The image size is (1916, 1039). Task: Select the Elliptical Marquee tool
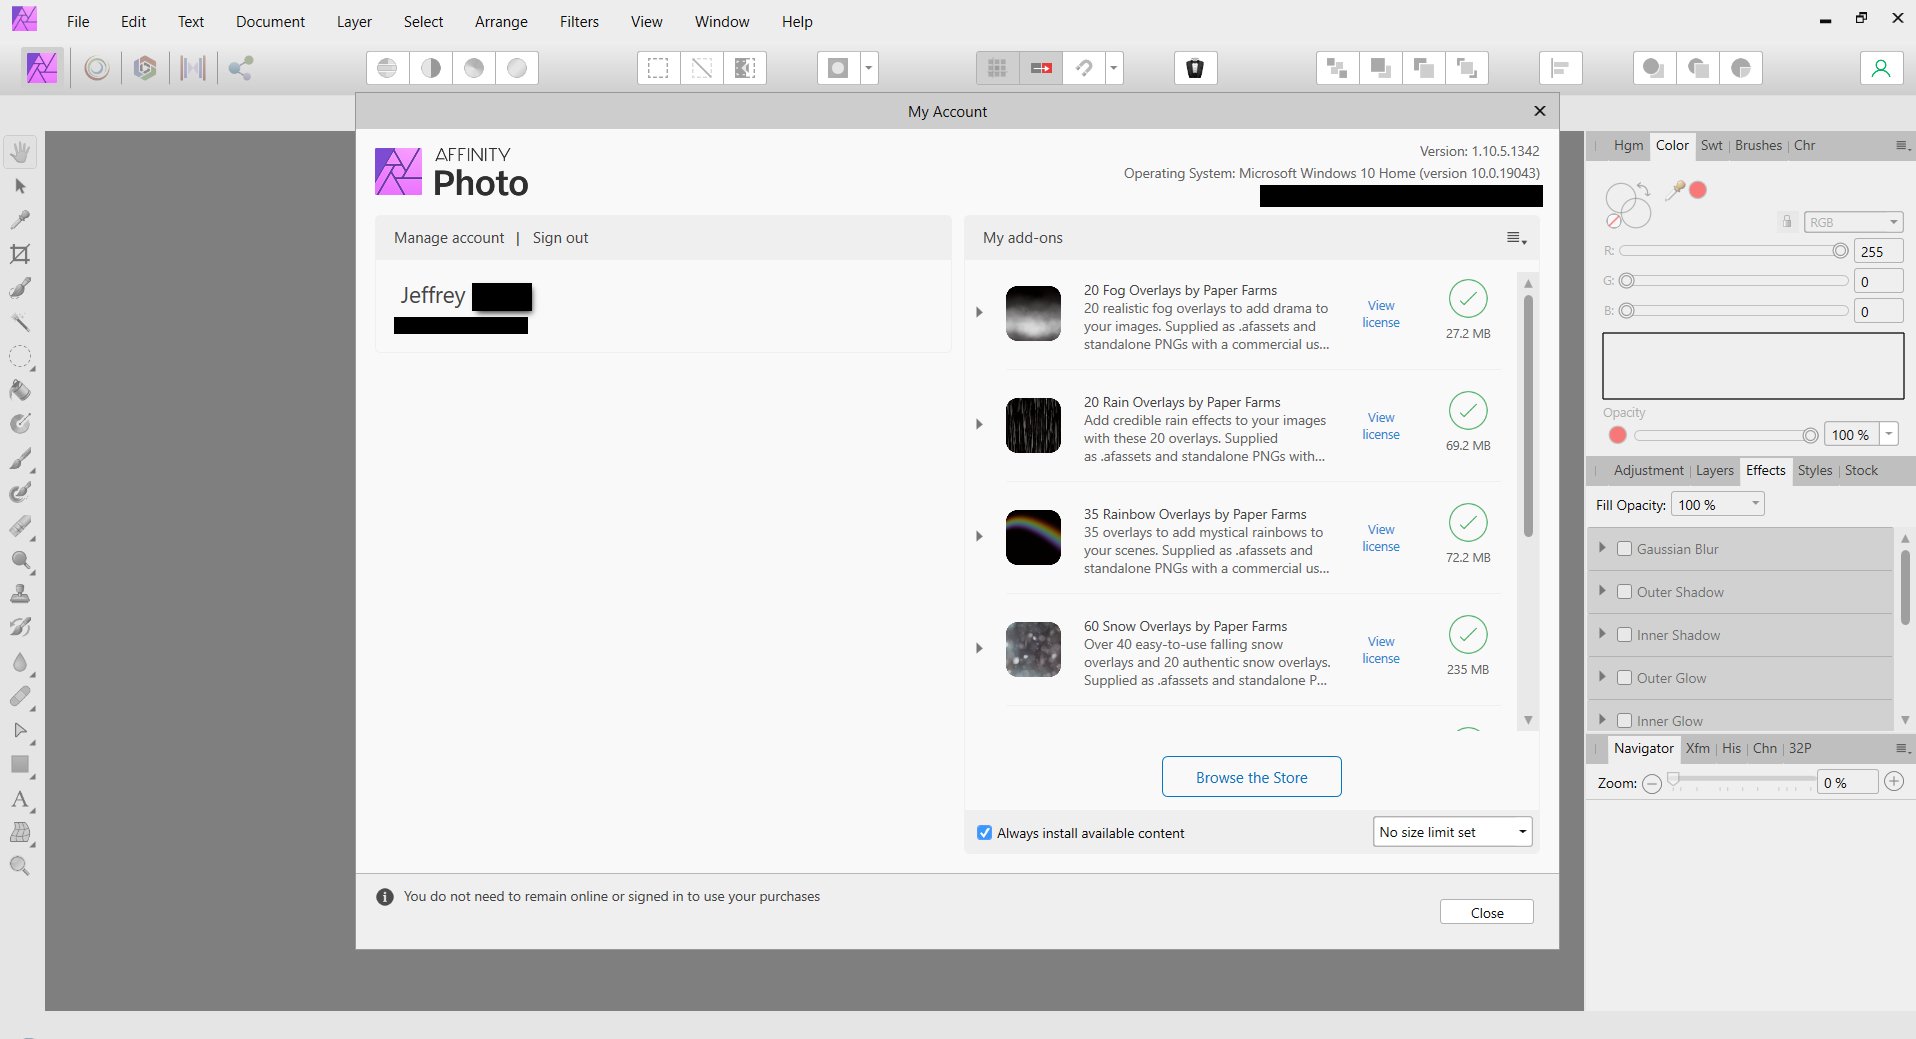(x=20, y=356)
